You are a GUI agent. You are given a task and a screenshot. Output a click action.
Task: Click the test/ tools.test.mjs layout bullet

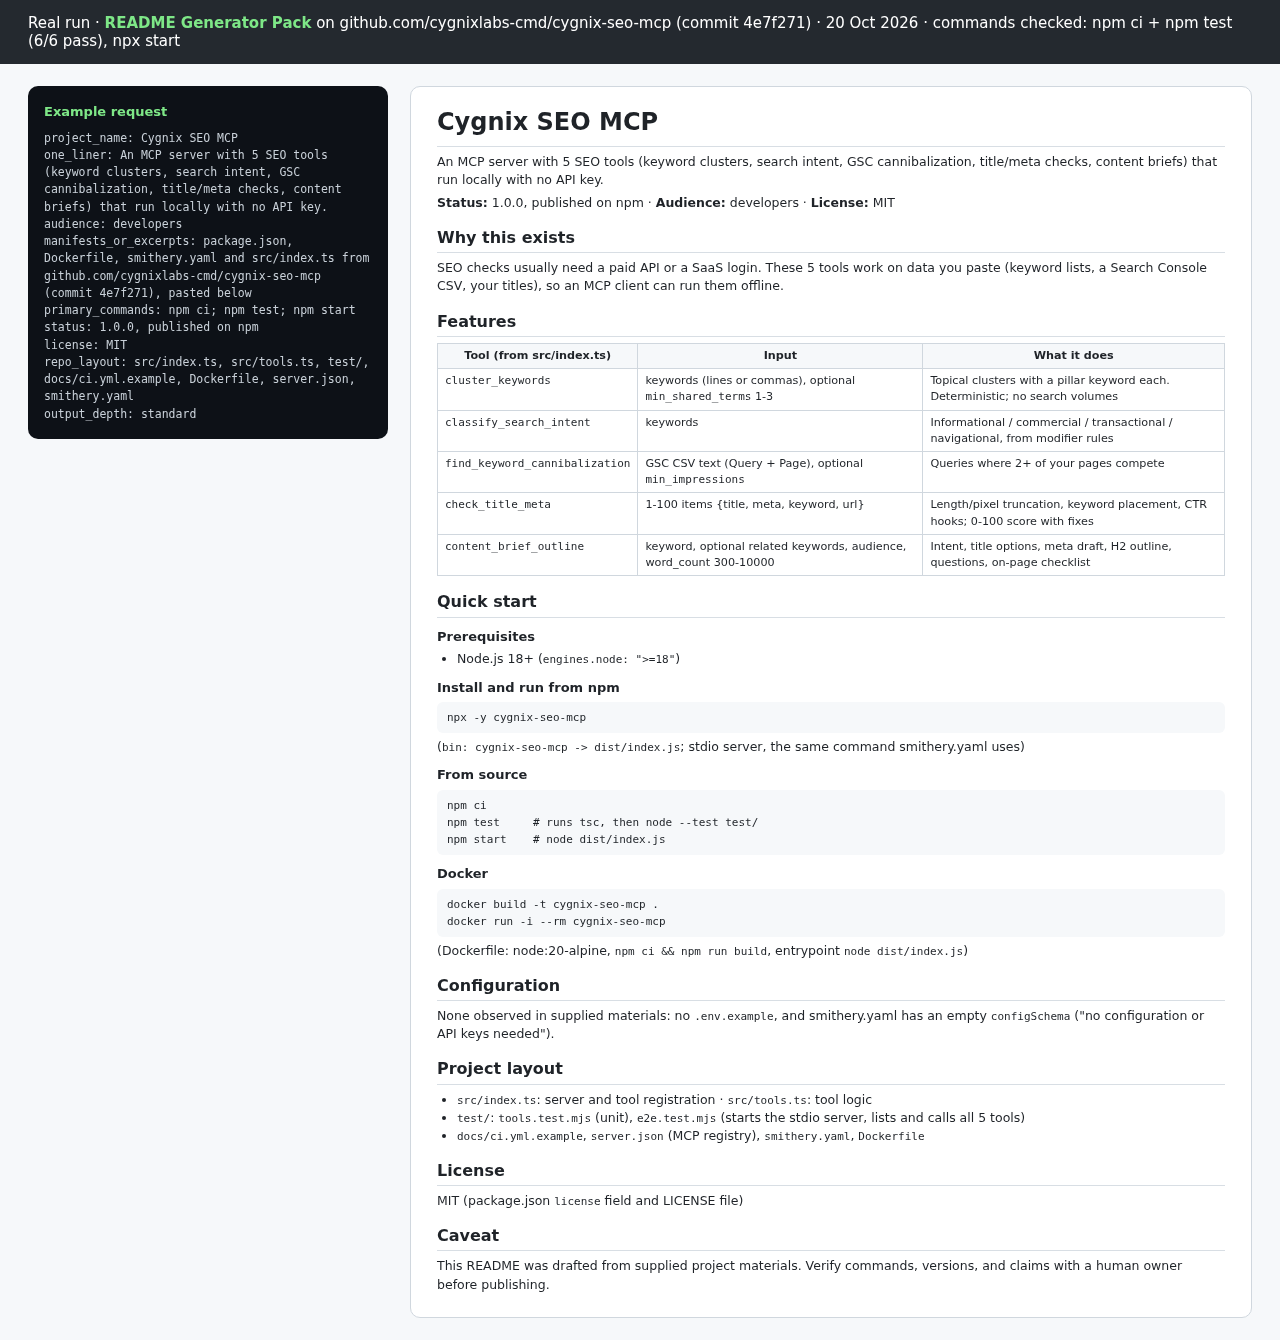pos(741,1118)
